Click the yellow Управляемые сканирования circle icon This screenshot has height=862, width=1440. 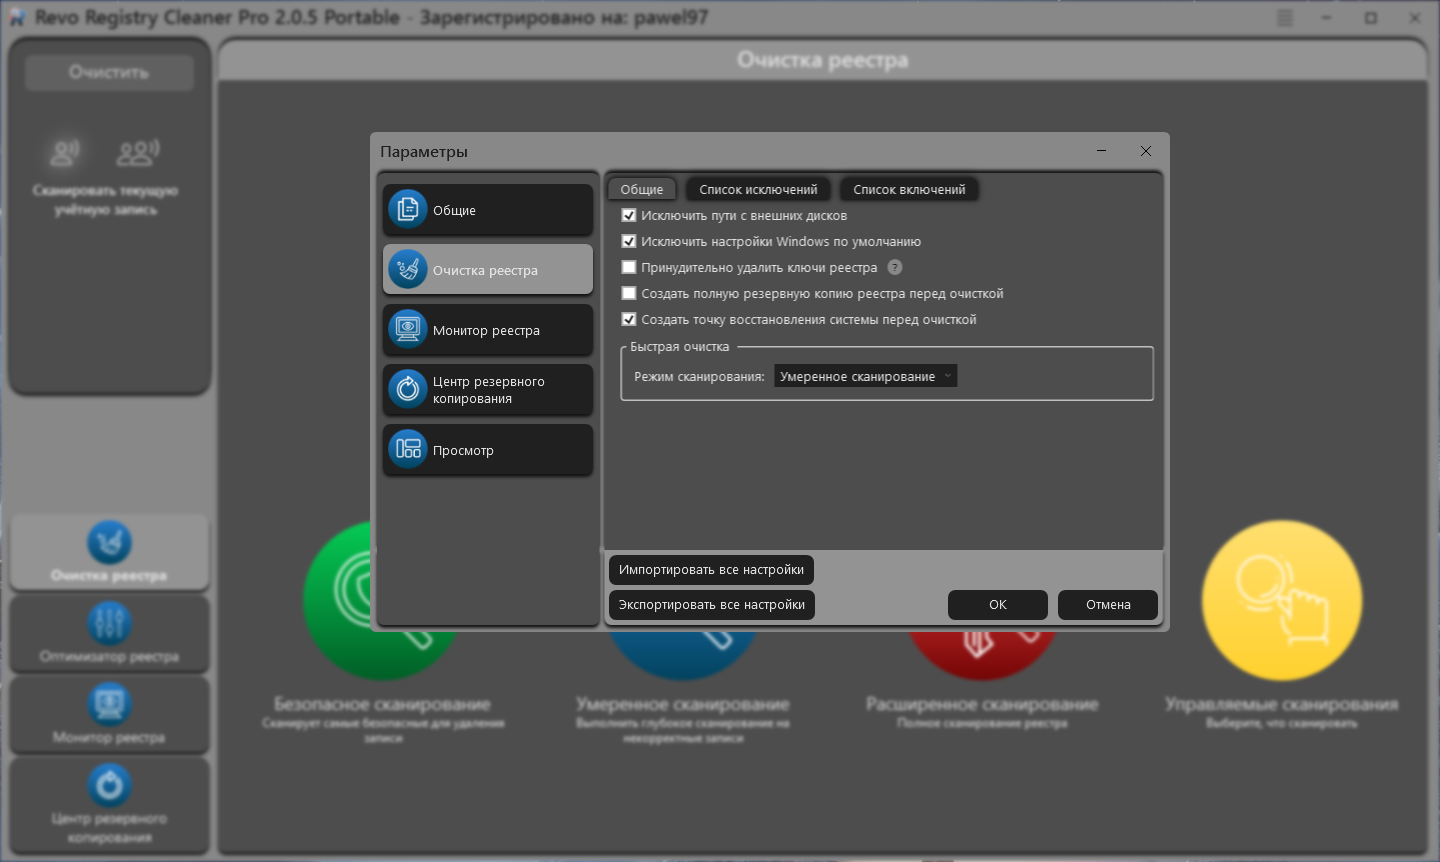pyautogui.click(x=1281, y=601)
